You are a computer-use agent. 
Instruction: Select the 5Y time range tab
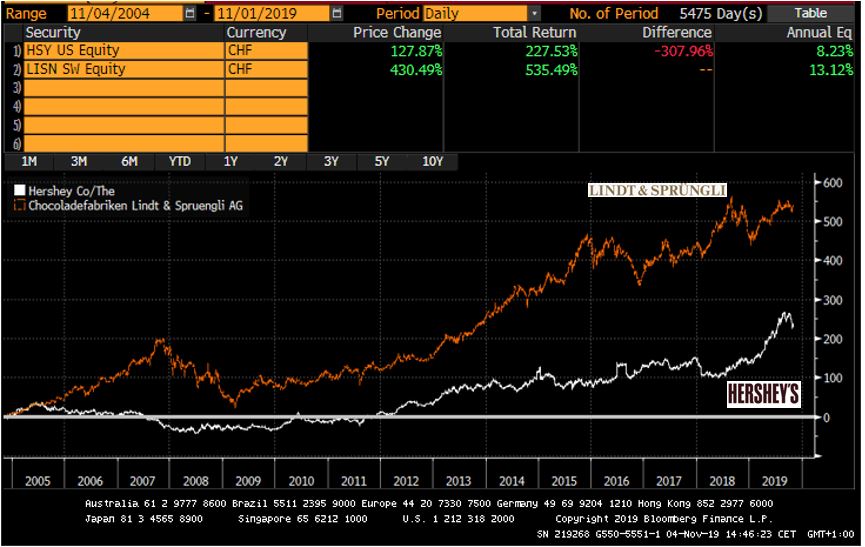(382, 162)
